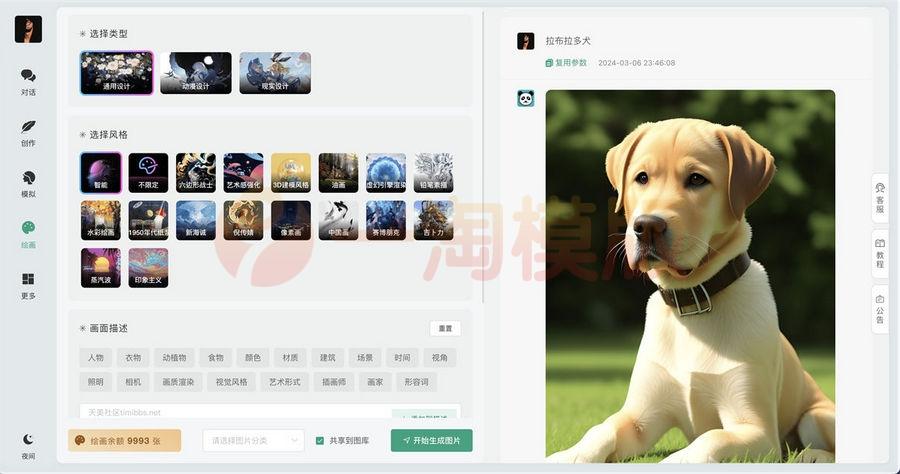Select the 动漫设计 type option
Image resolution: width=900 pixels, height=474 pixels.
(196, 73)
